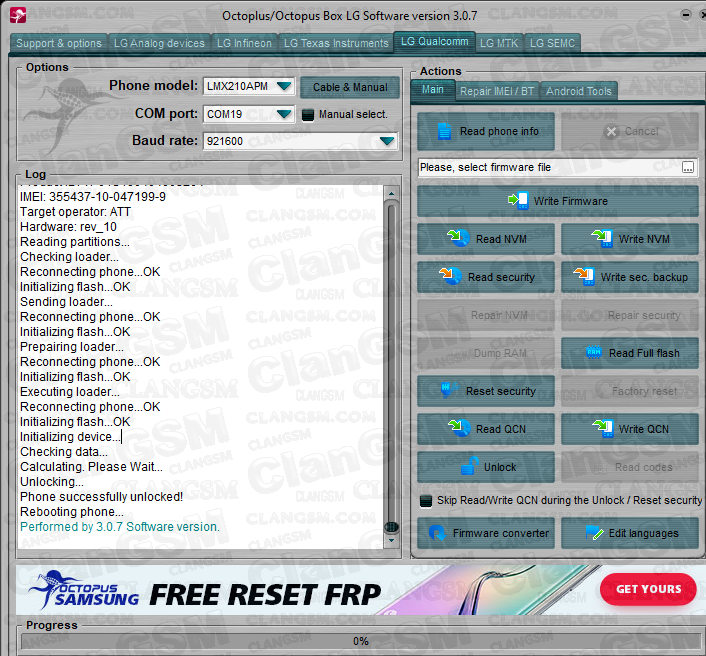Viewport: 706px width, 656px height.
Task: Switch to Repair IMEI / BT tab
Action: point(497,91)
